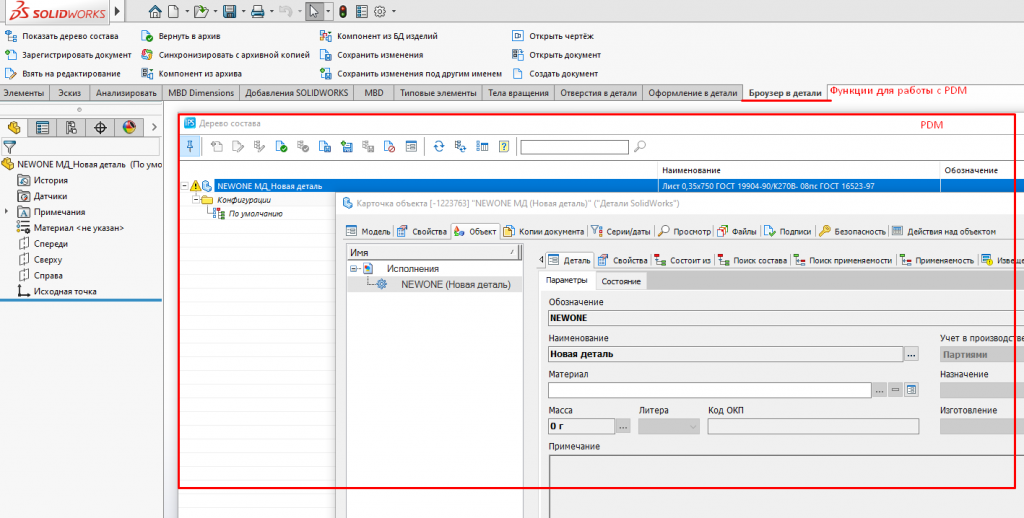Click the search field in Дерево состава toolbar
Viewport: 1024px width, 518px height.
[x=575, y=147]
